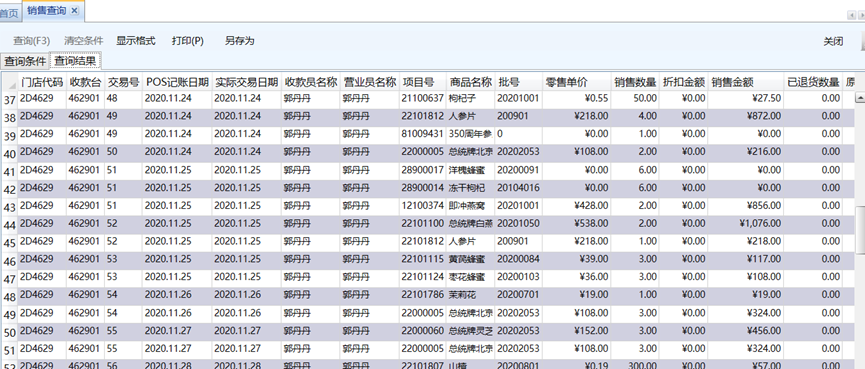The width and height of the screenshot is (865, 369).
Task: Switch to the 首页 tab
Action: click(9, 12)
